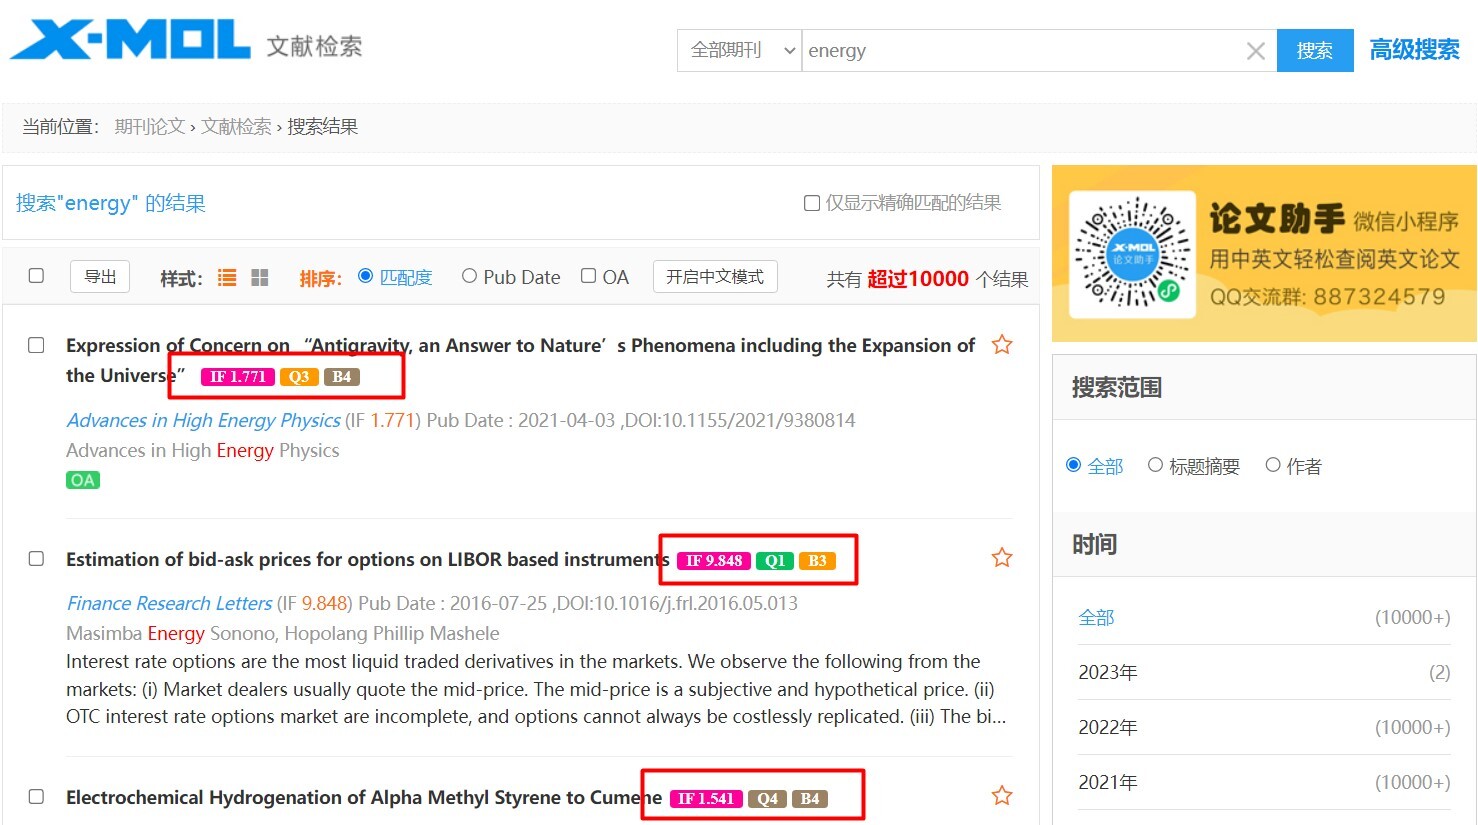Star the Estimation of bid-ask prices article

coord(1002,558)
